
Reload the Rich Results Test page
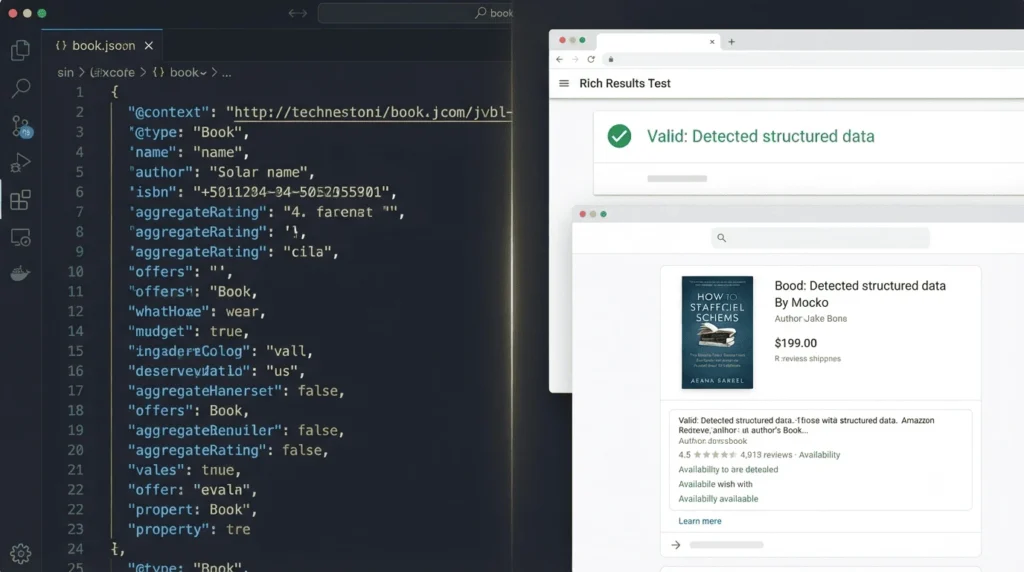coord(591,59)
